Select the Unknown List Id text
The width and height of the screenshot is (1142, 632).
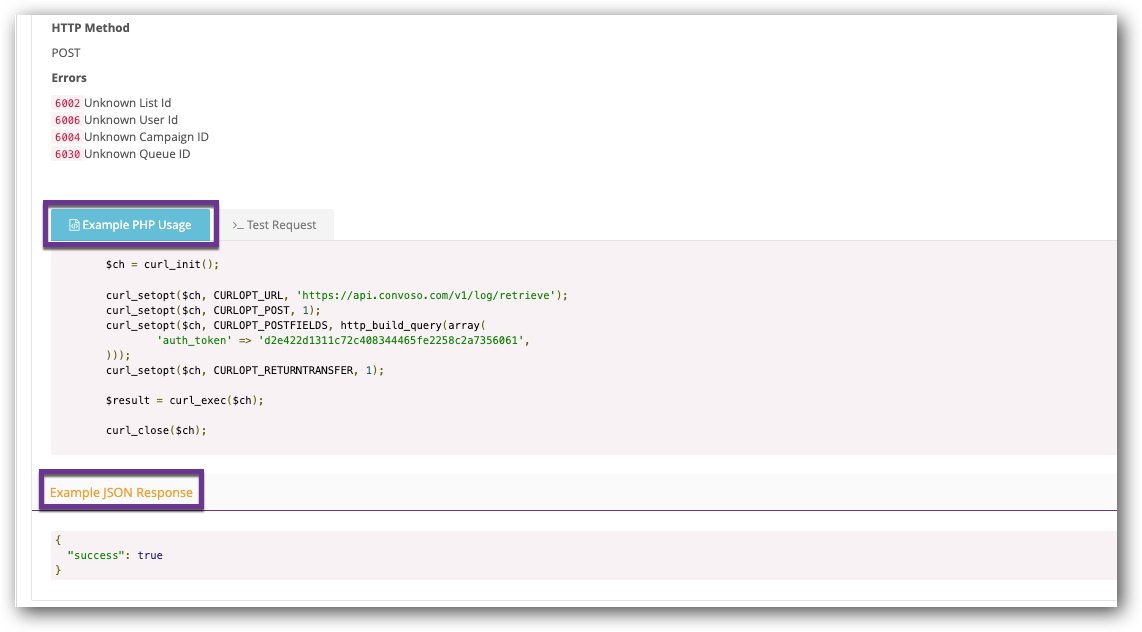tap(127, 103)
